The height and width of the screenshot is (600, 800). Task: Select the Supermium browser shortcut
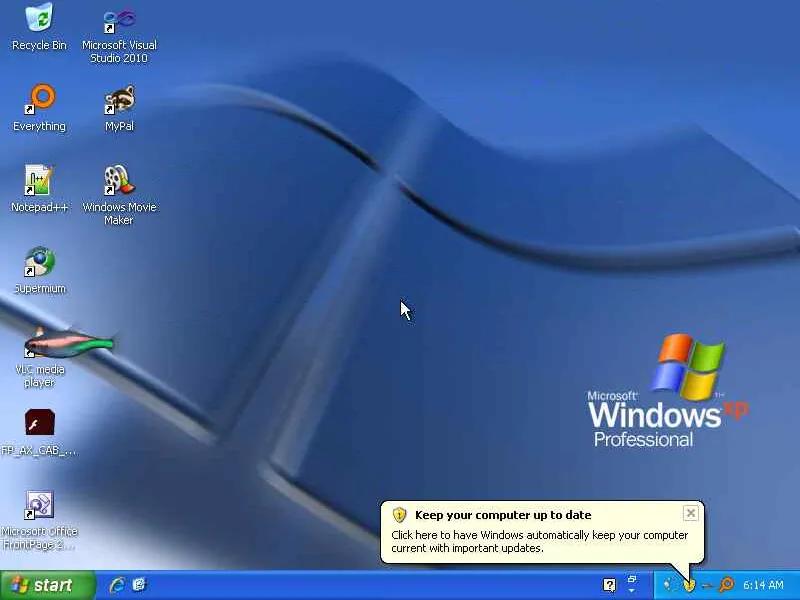pyautogui.click(x=39, y=270)
